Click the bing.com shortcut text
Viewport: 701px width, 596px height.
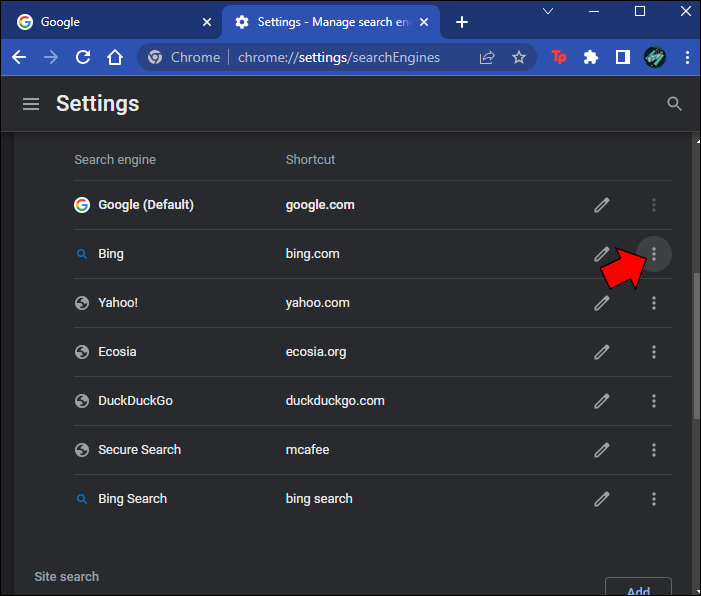tap(312, 254)
